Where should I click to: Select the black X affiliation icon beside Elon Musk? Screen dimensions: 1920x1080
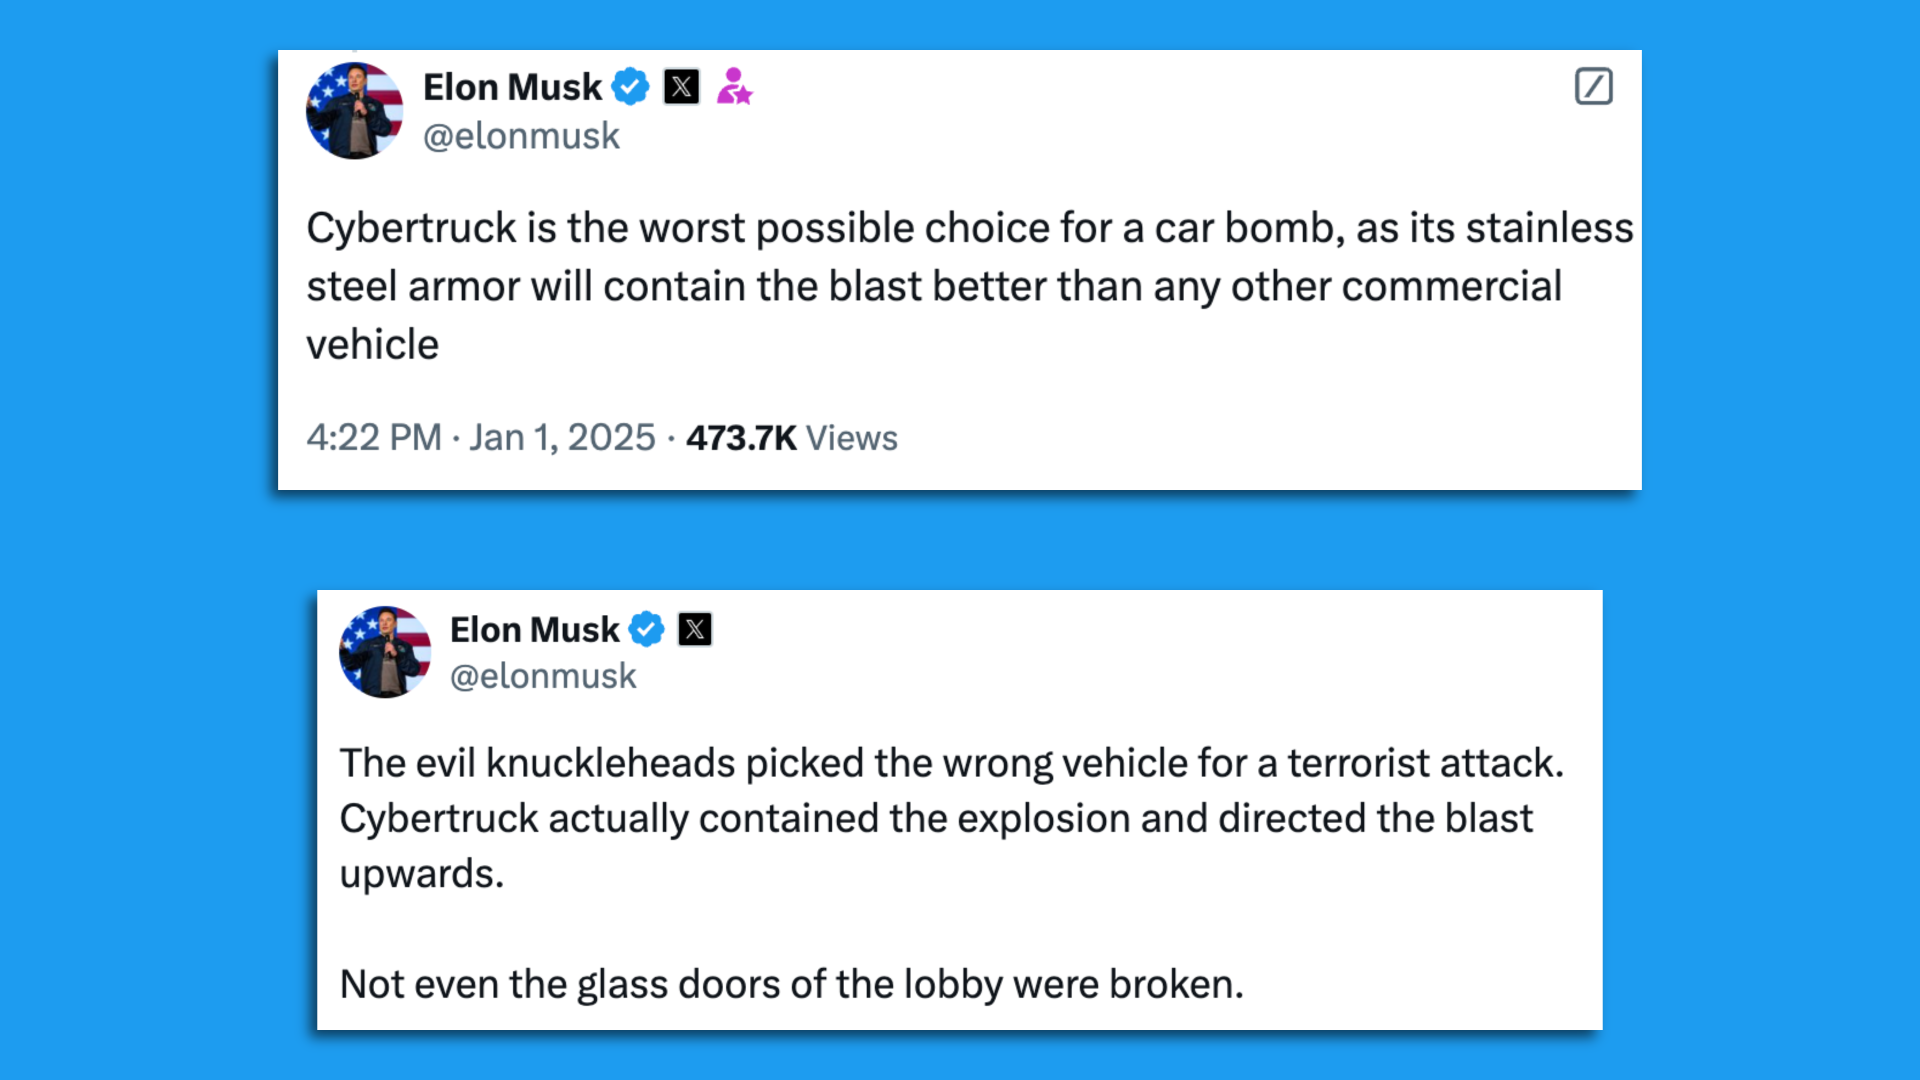[681, 87]
